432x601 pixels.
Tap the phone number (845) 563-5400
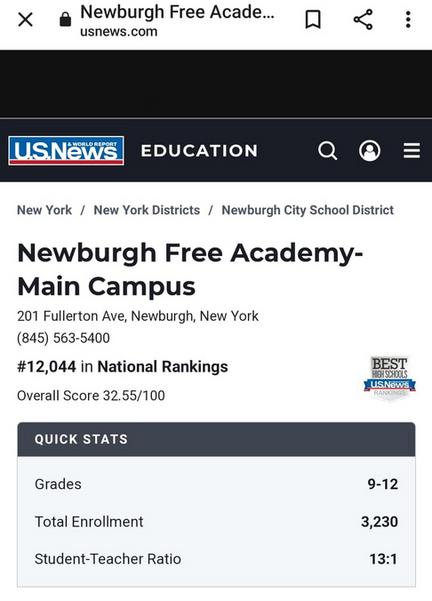click(64, 338)
